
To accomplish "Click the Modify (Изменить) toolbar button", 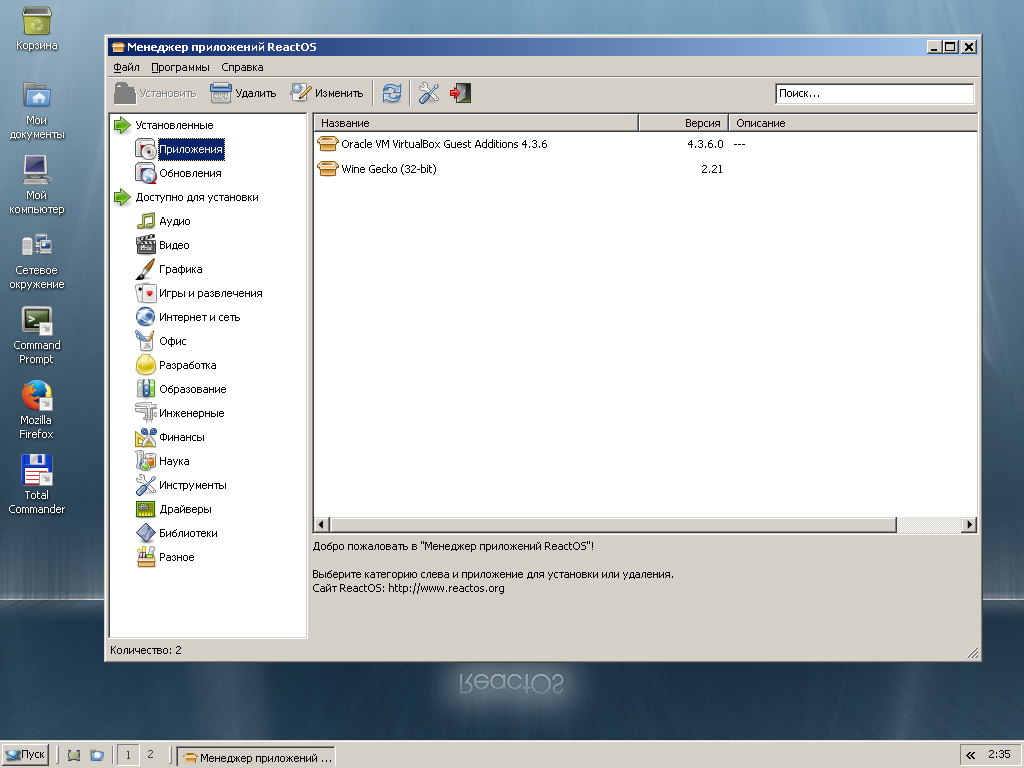I will coord(327,93).
